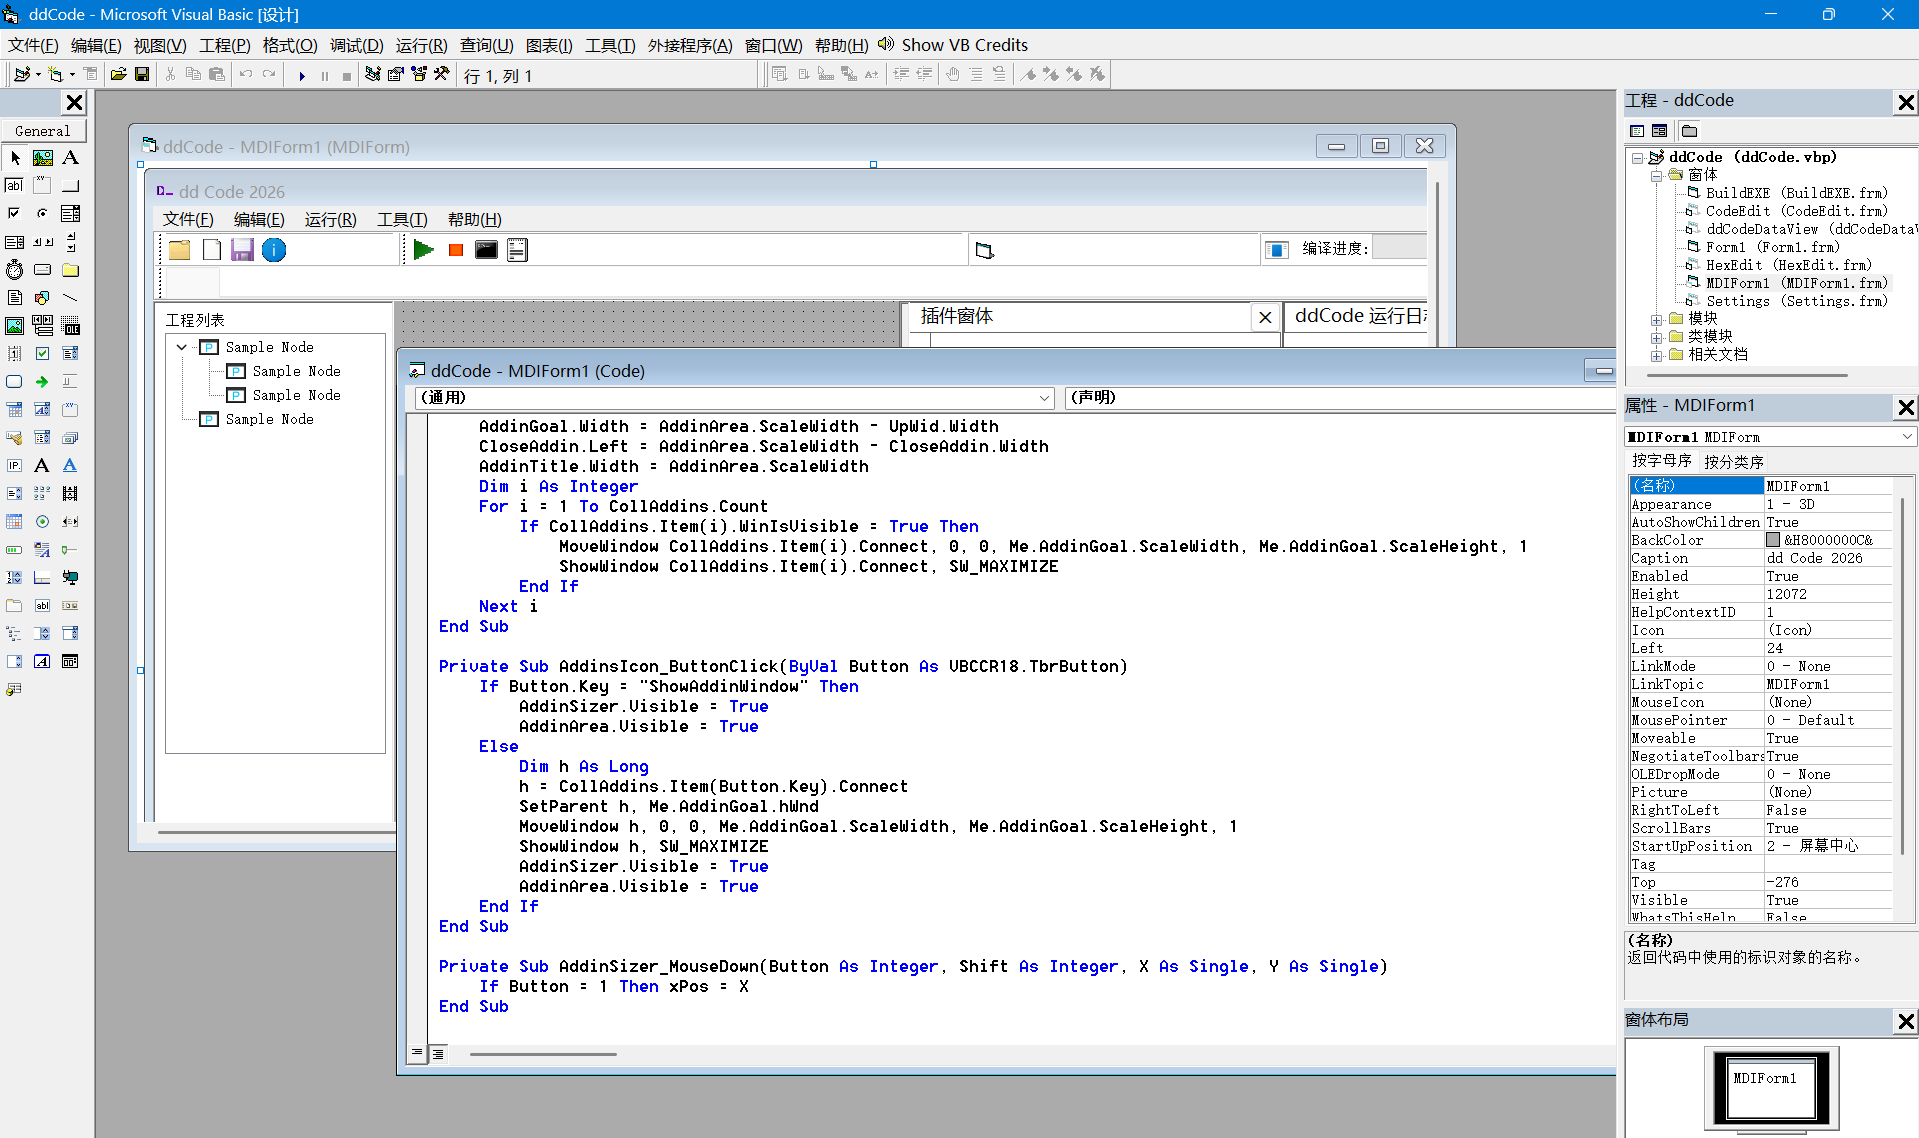Select Settings (Settings.frm) in project tree
Image resolution: width=1919 pixels, height=1138 pixels.
1796,301
